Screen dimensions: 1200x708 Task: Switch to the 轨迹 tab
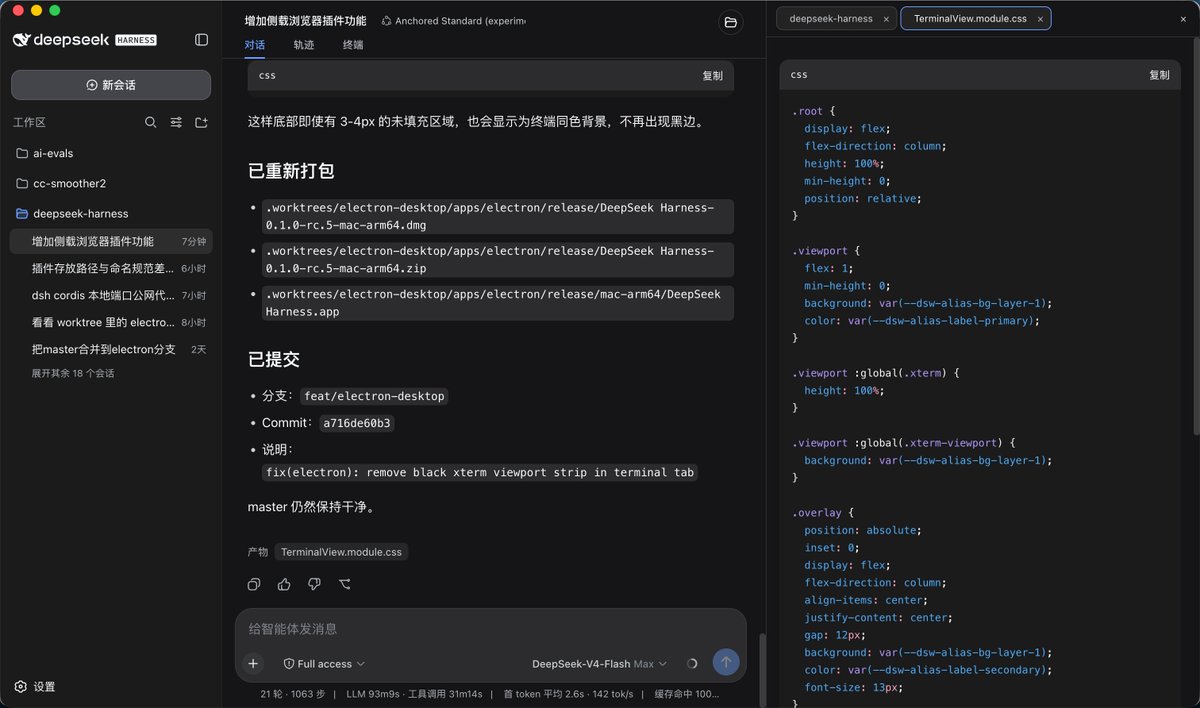[x=304, y=45]
